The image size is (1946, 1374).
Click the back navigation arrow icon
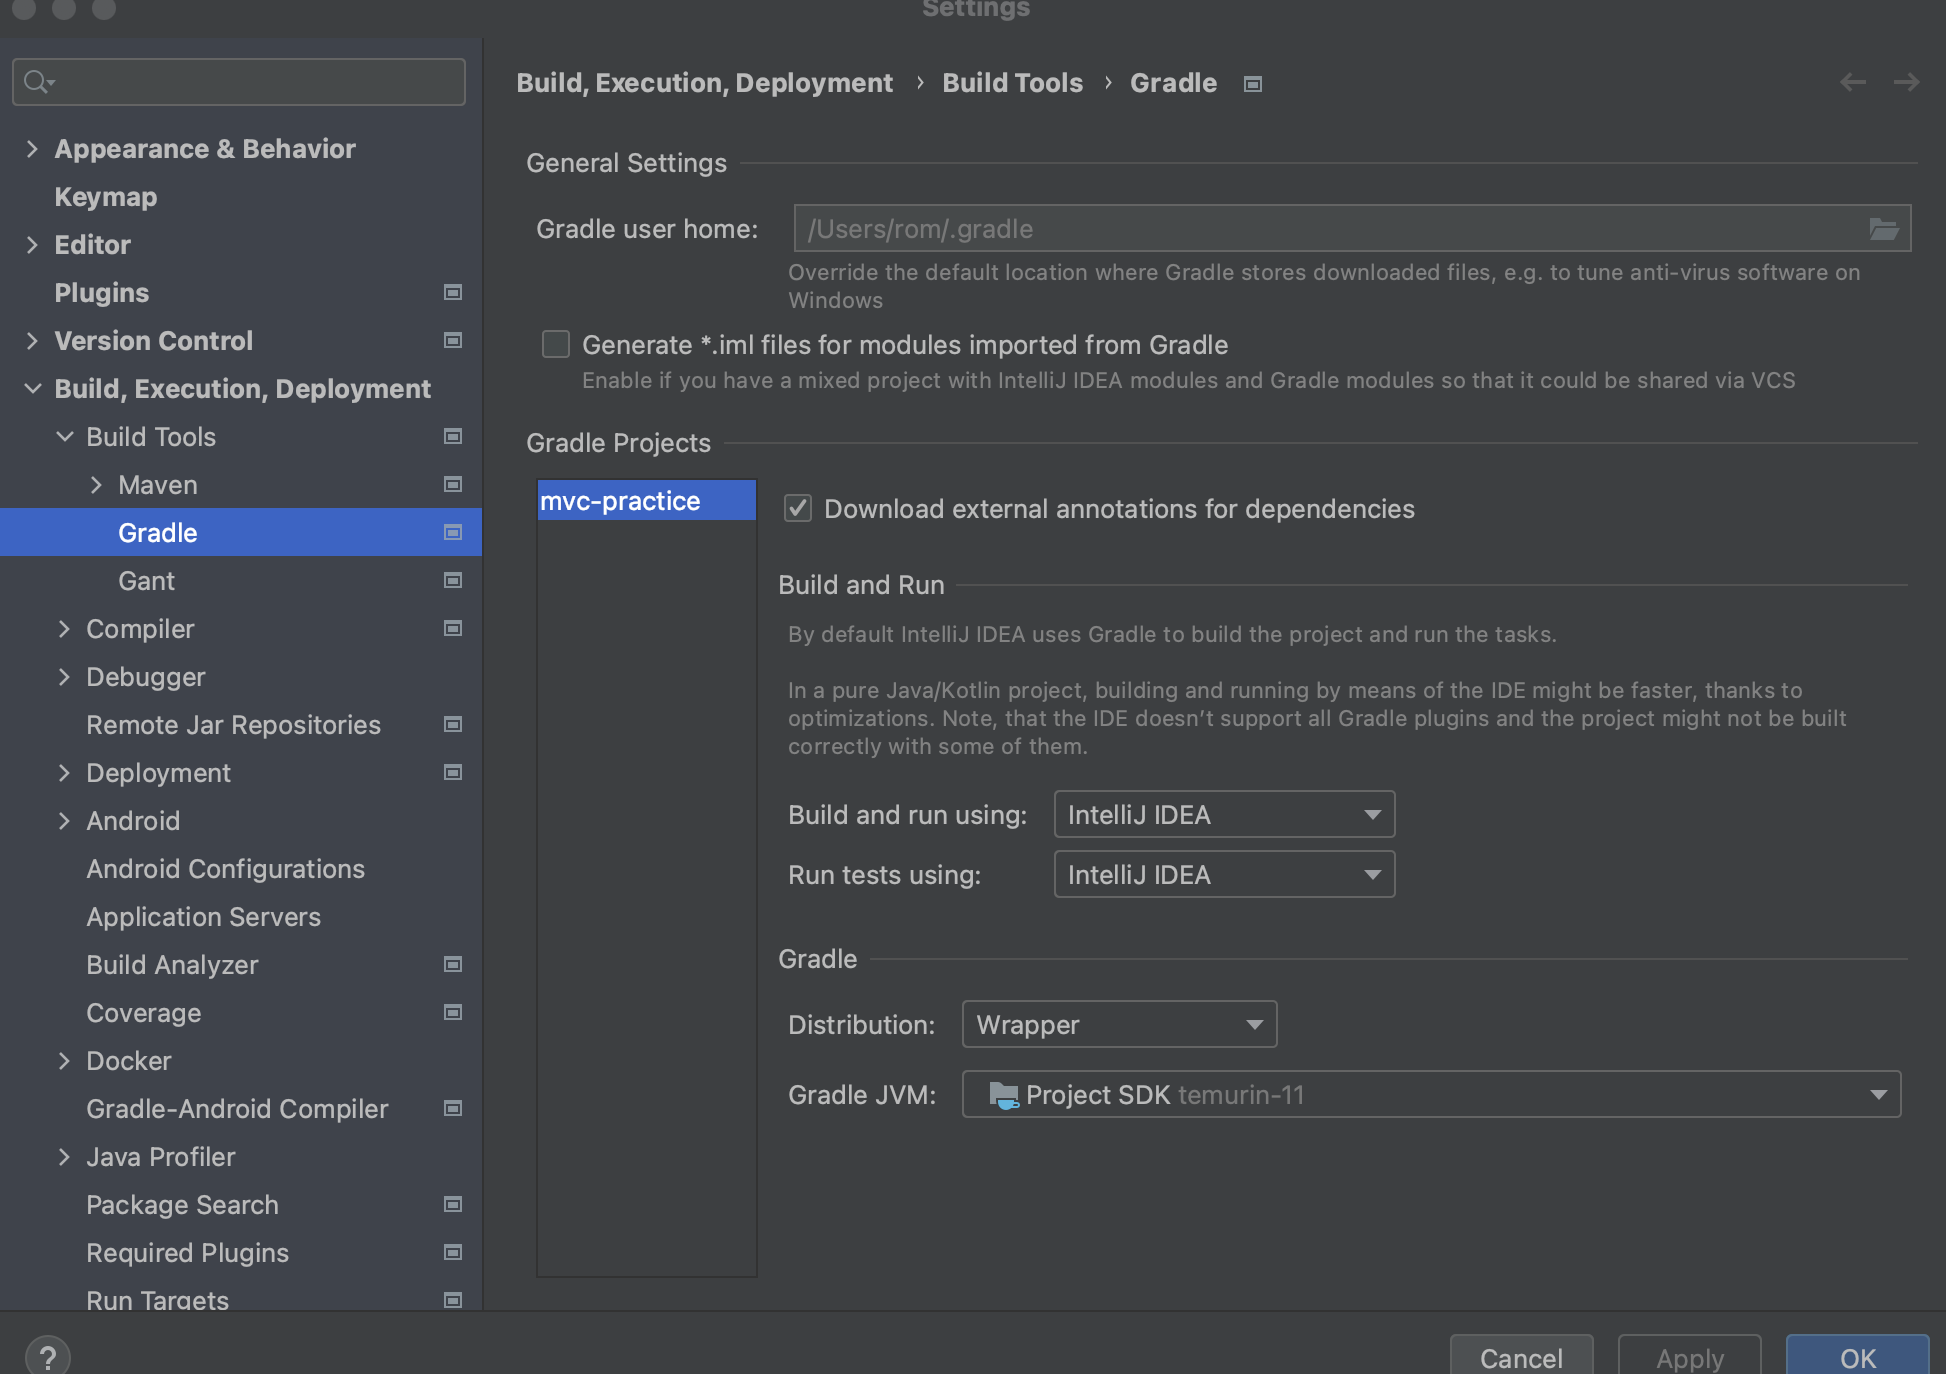pyautogui.click(x=1852, y=82)
